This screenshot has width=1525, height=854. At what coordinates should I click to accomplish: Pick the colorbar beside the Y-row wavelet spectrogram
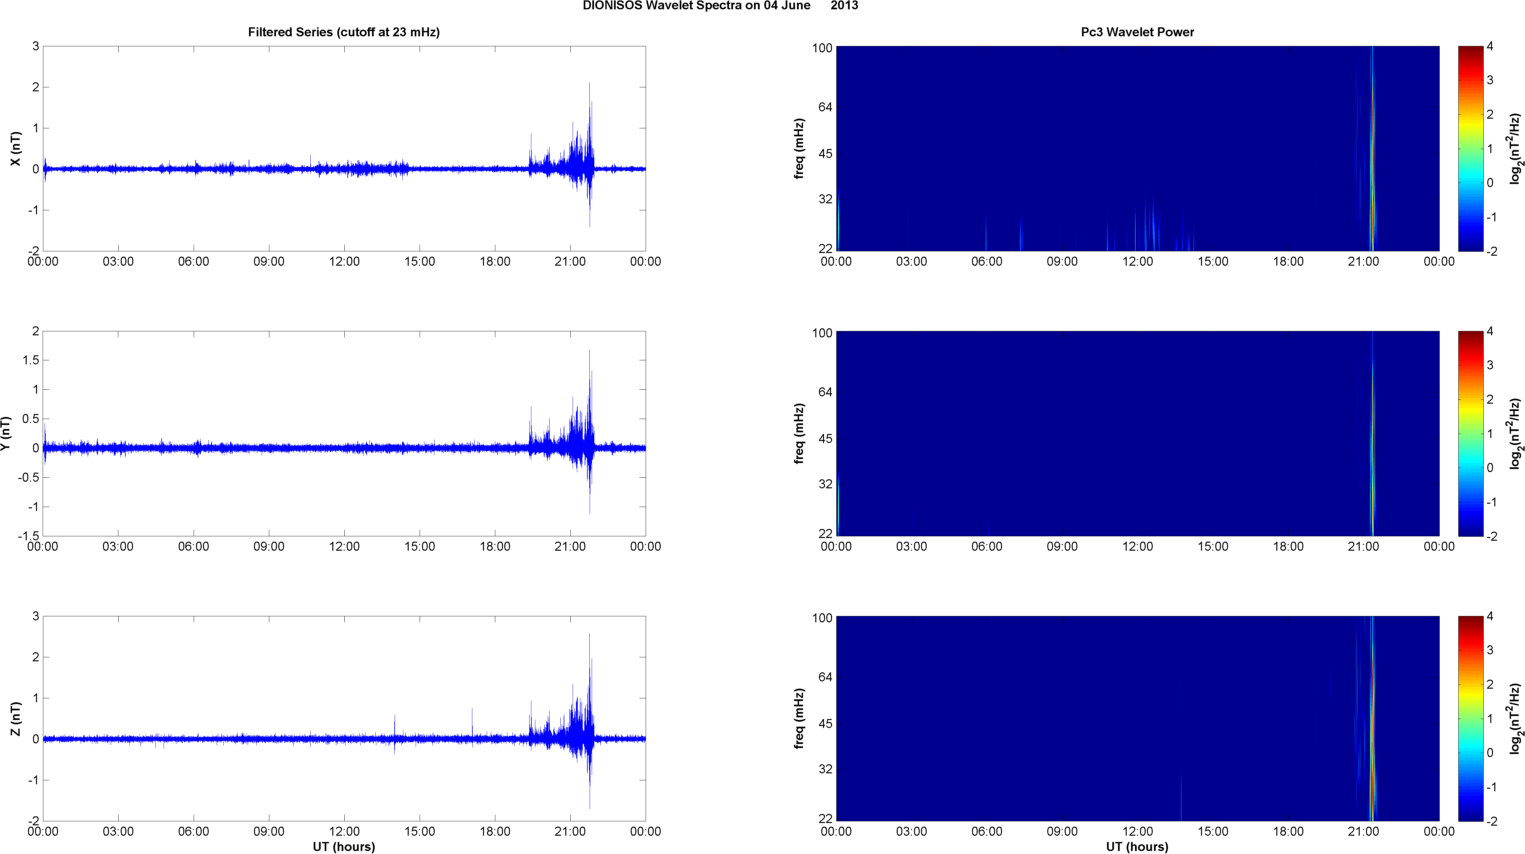click(x=1469, y=433)
